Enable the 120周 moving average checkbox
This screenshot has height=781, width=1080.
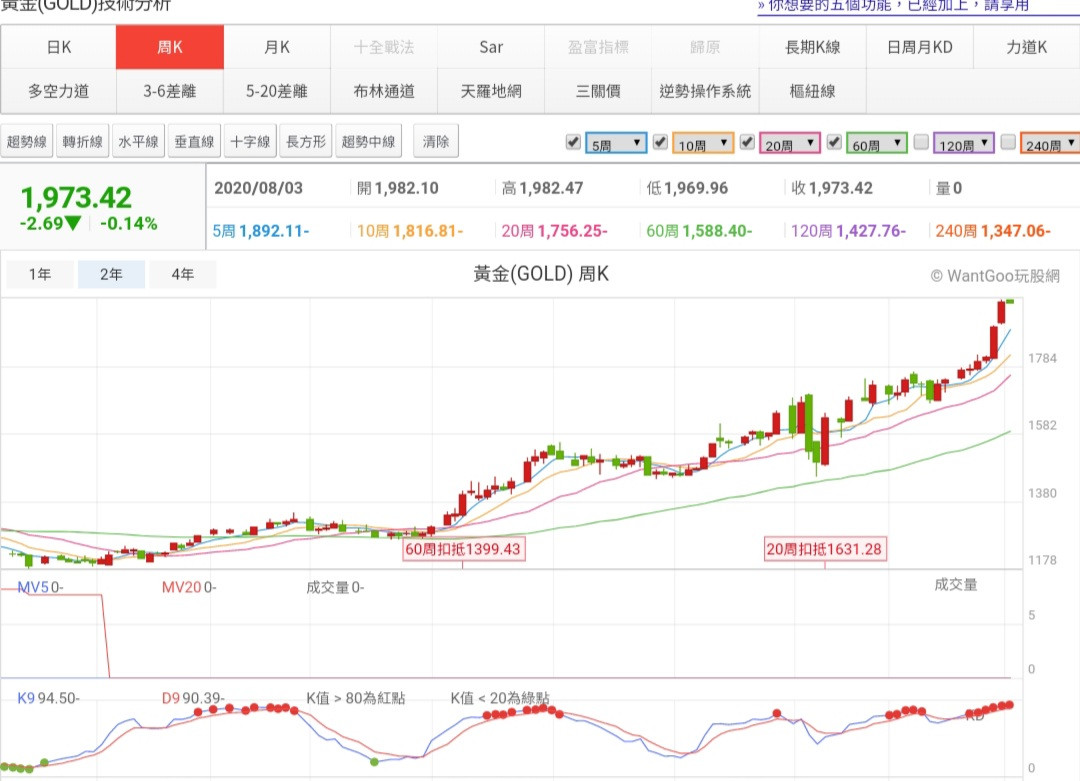click(921, 142)
